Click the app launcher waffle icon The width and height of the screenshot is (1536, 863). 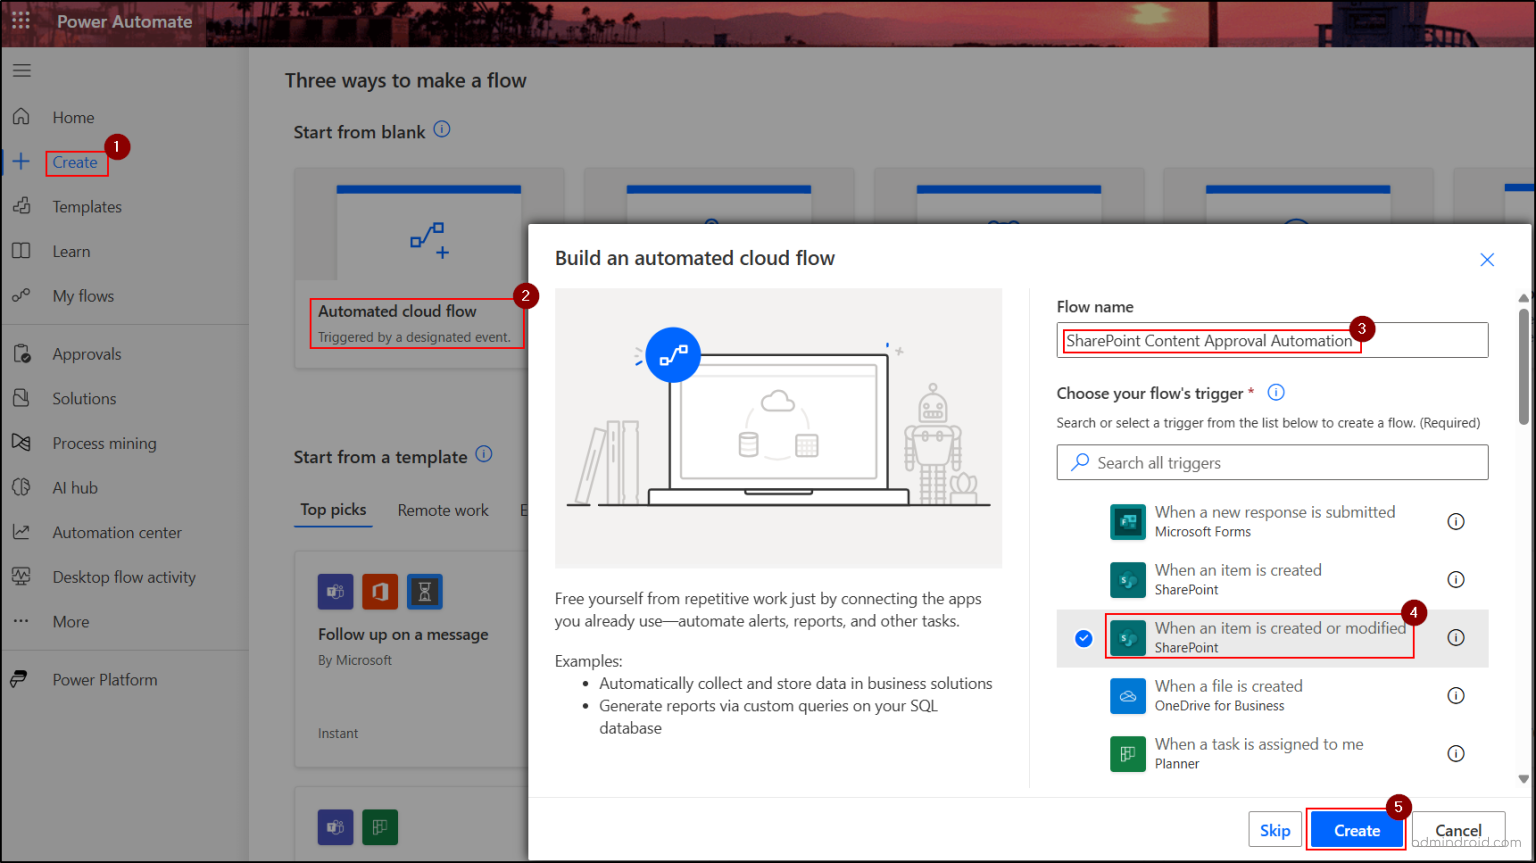20,19
